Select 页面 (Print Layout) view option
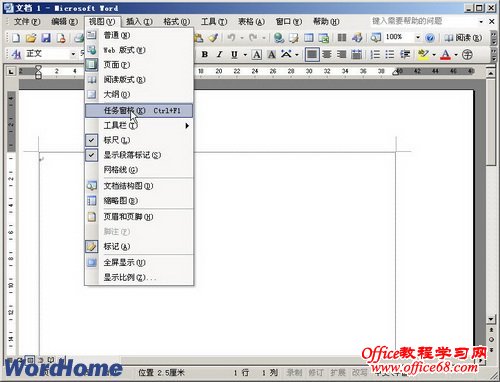This screenshot has height=382, width=500. click(139, 65)
